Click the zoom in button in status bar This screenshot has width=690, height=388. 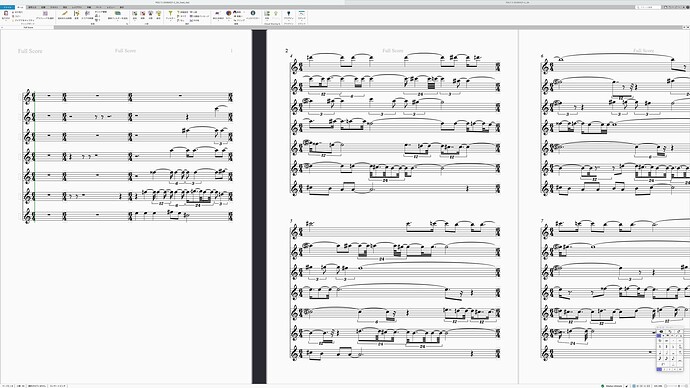coord(686,386)
